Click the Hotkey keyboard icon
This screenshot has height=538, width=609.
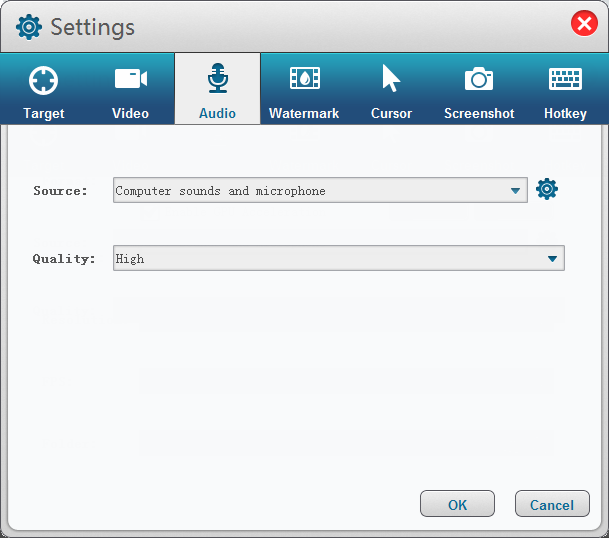click(x=565, y=79)
